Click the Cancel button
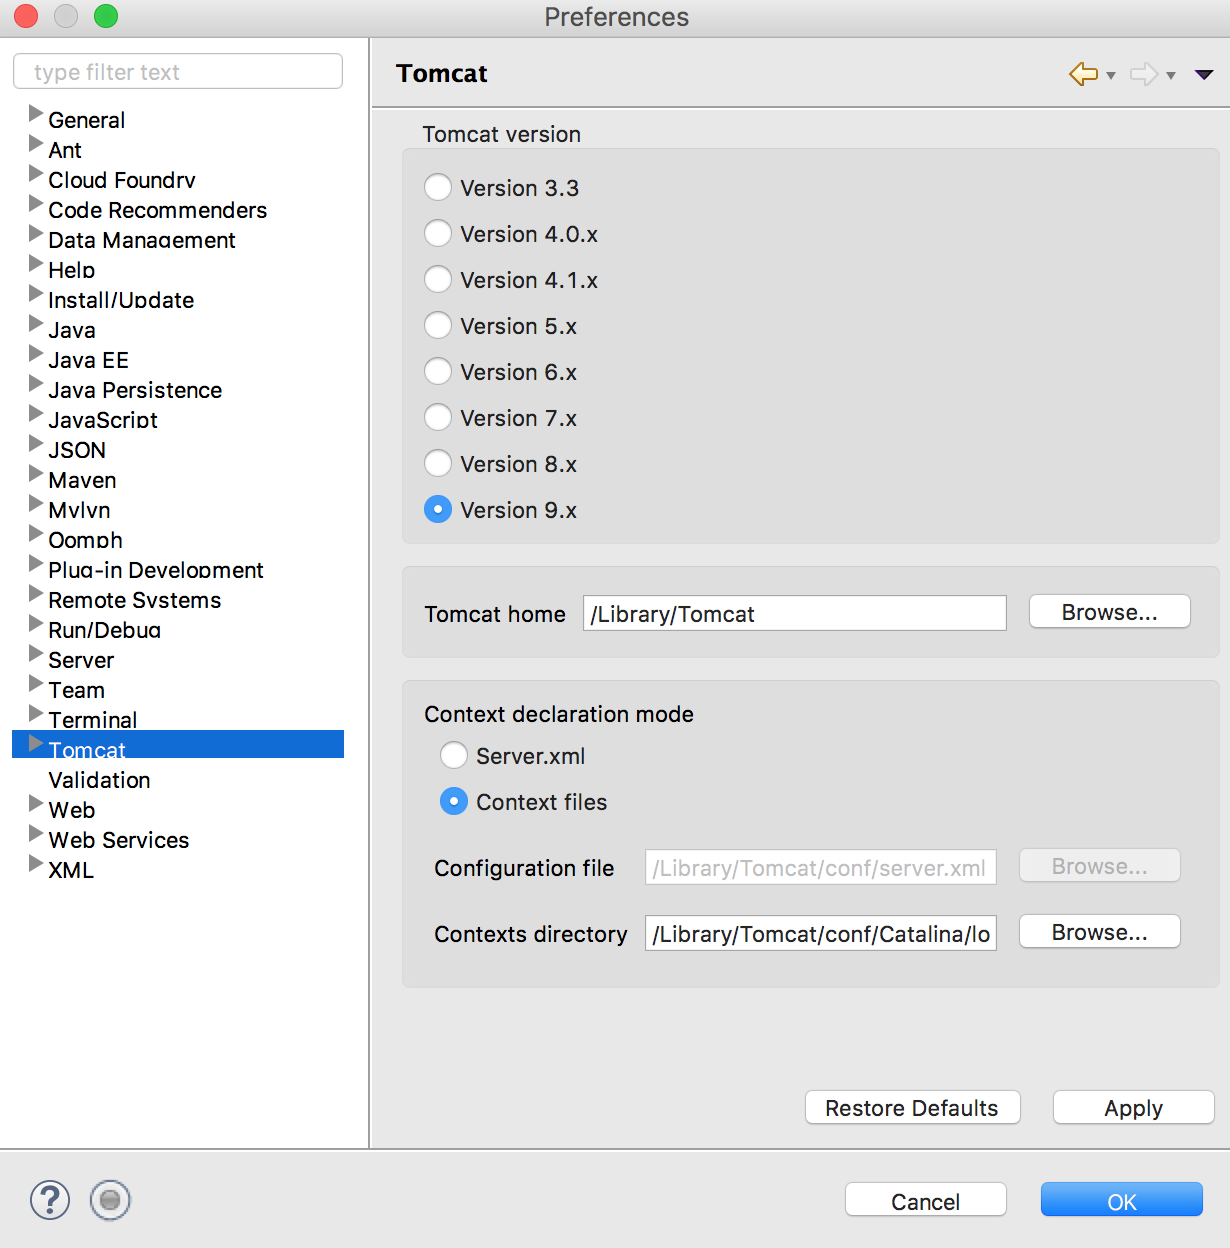Screen dimensions: 1230x1248 pos(926,1200)
